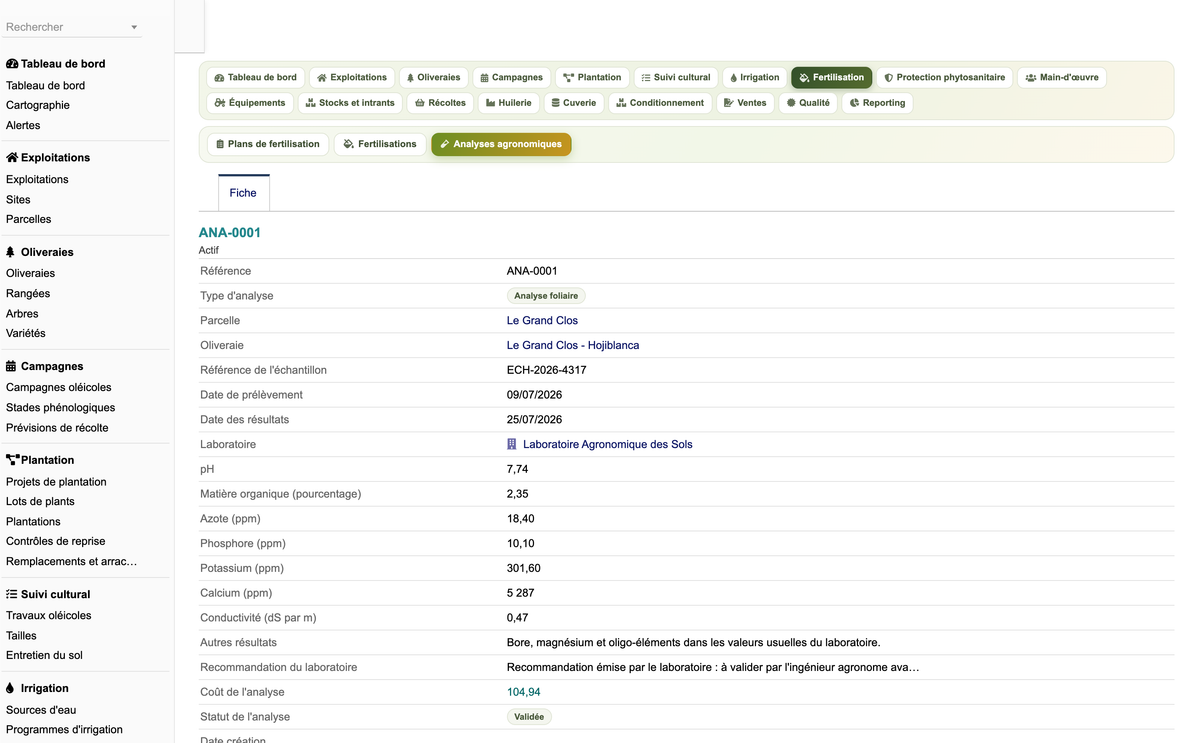Screen dimensions: 1200x743
Task: Click the ANA-0001 record title
Action: 230,233
